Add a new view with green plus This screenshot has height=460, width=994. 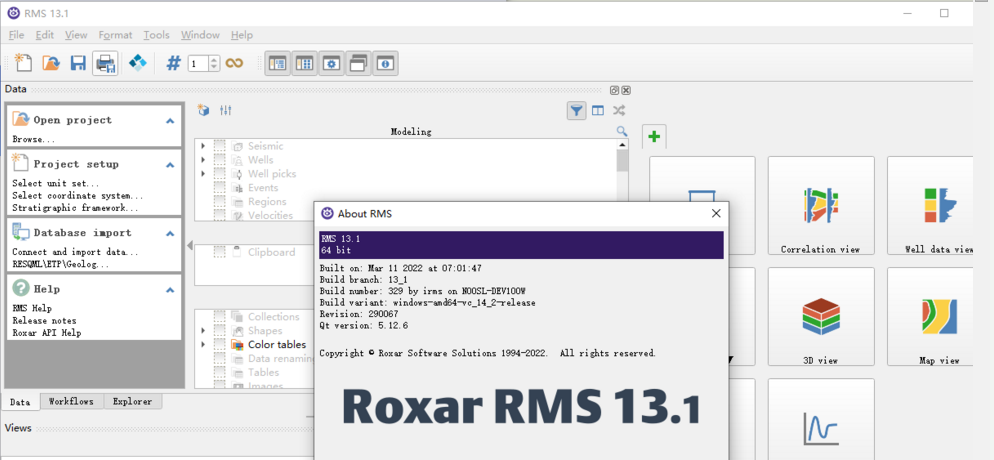pos(654,136)
